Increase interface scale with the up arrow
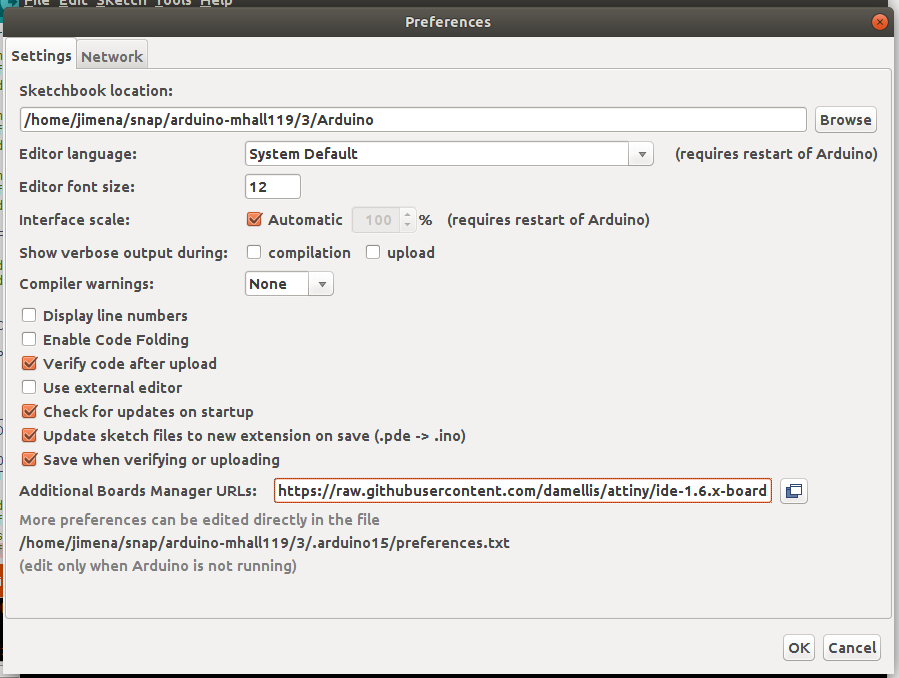 (407, 215)
